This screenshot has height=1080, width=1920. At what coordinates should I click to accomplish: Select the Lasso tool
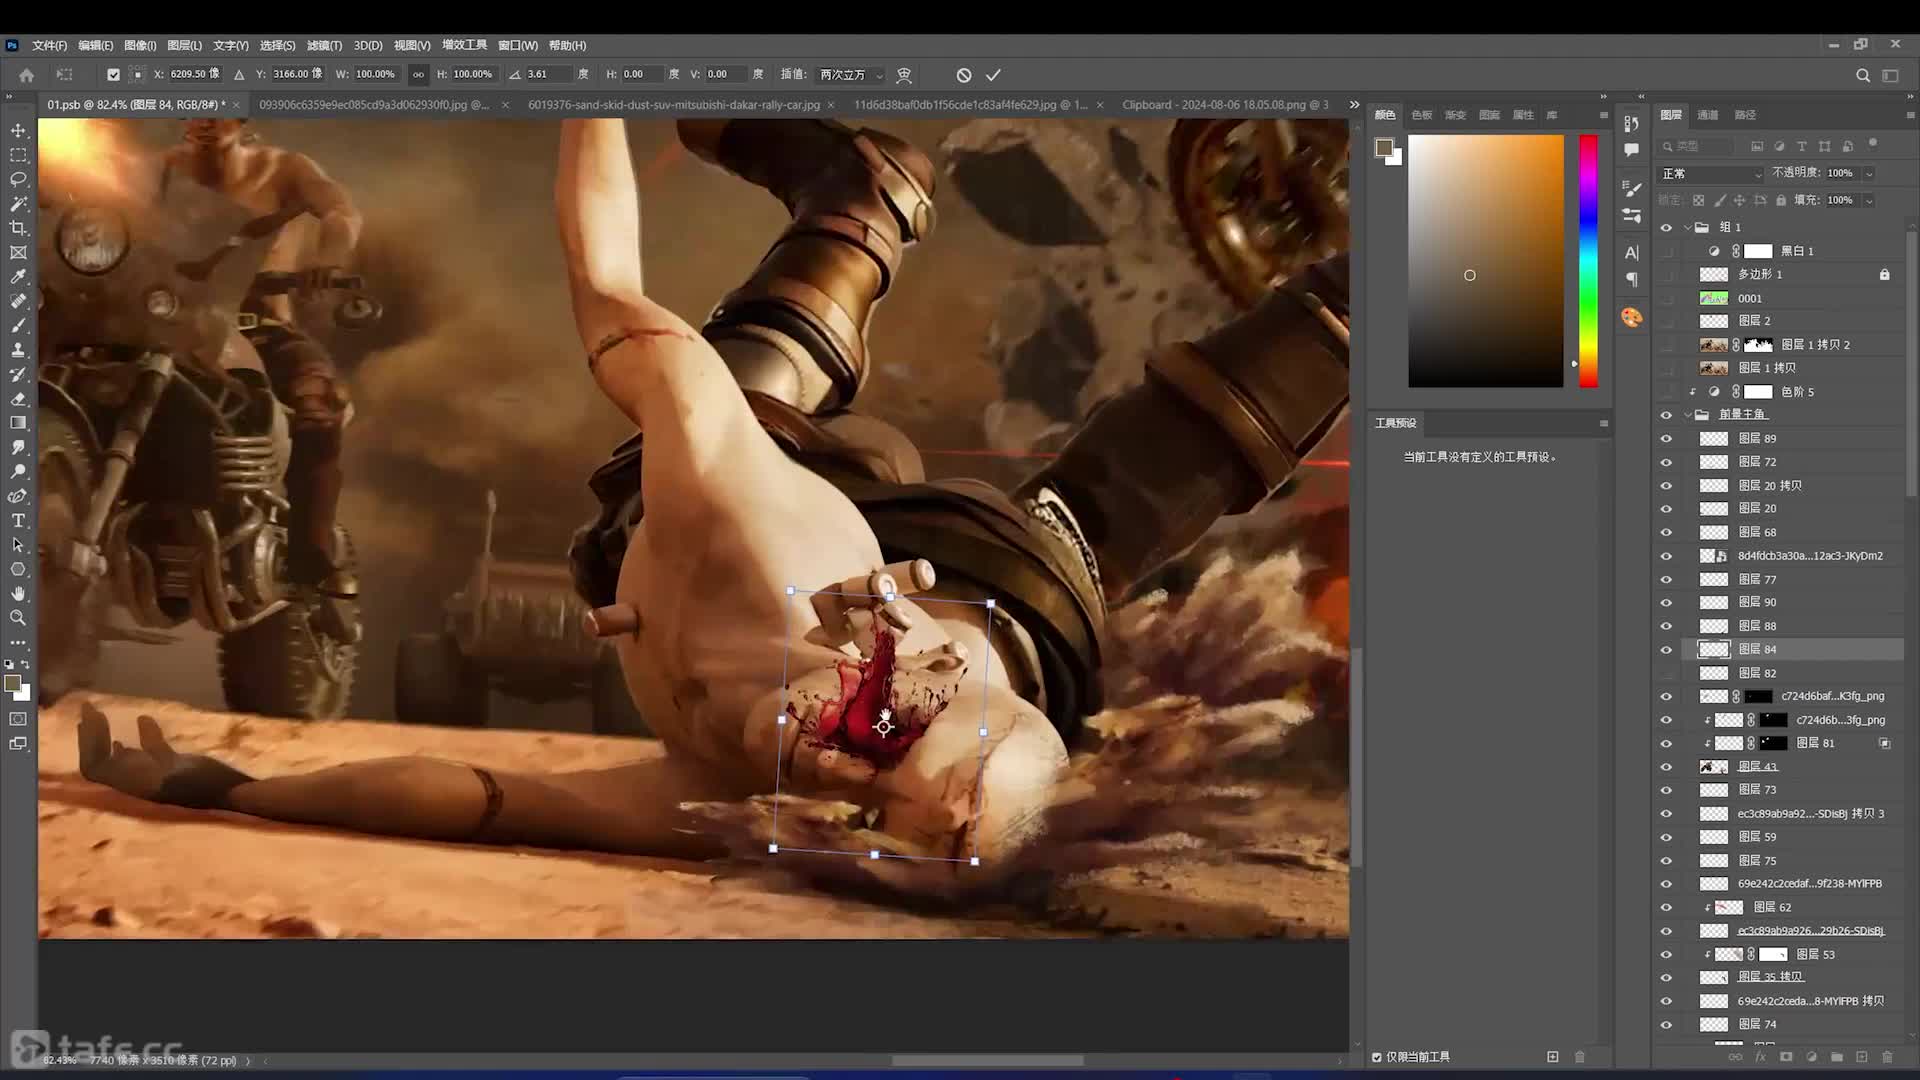pyautogui.click(x=18, y=179)
